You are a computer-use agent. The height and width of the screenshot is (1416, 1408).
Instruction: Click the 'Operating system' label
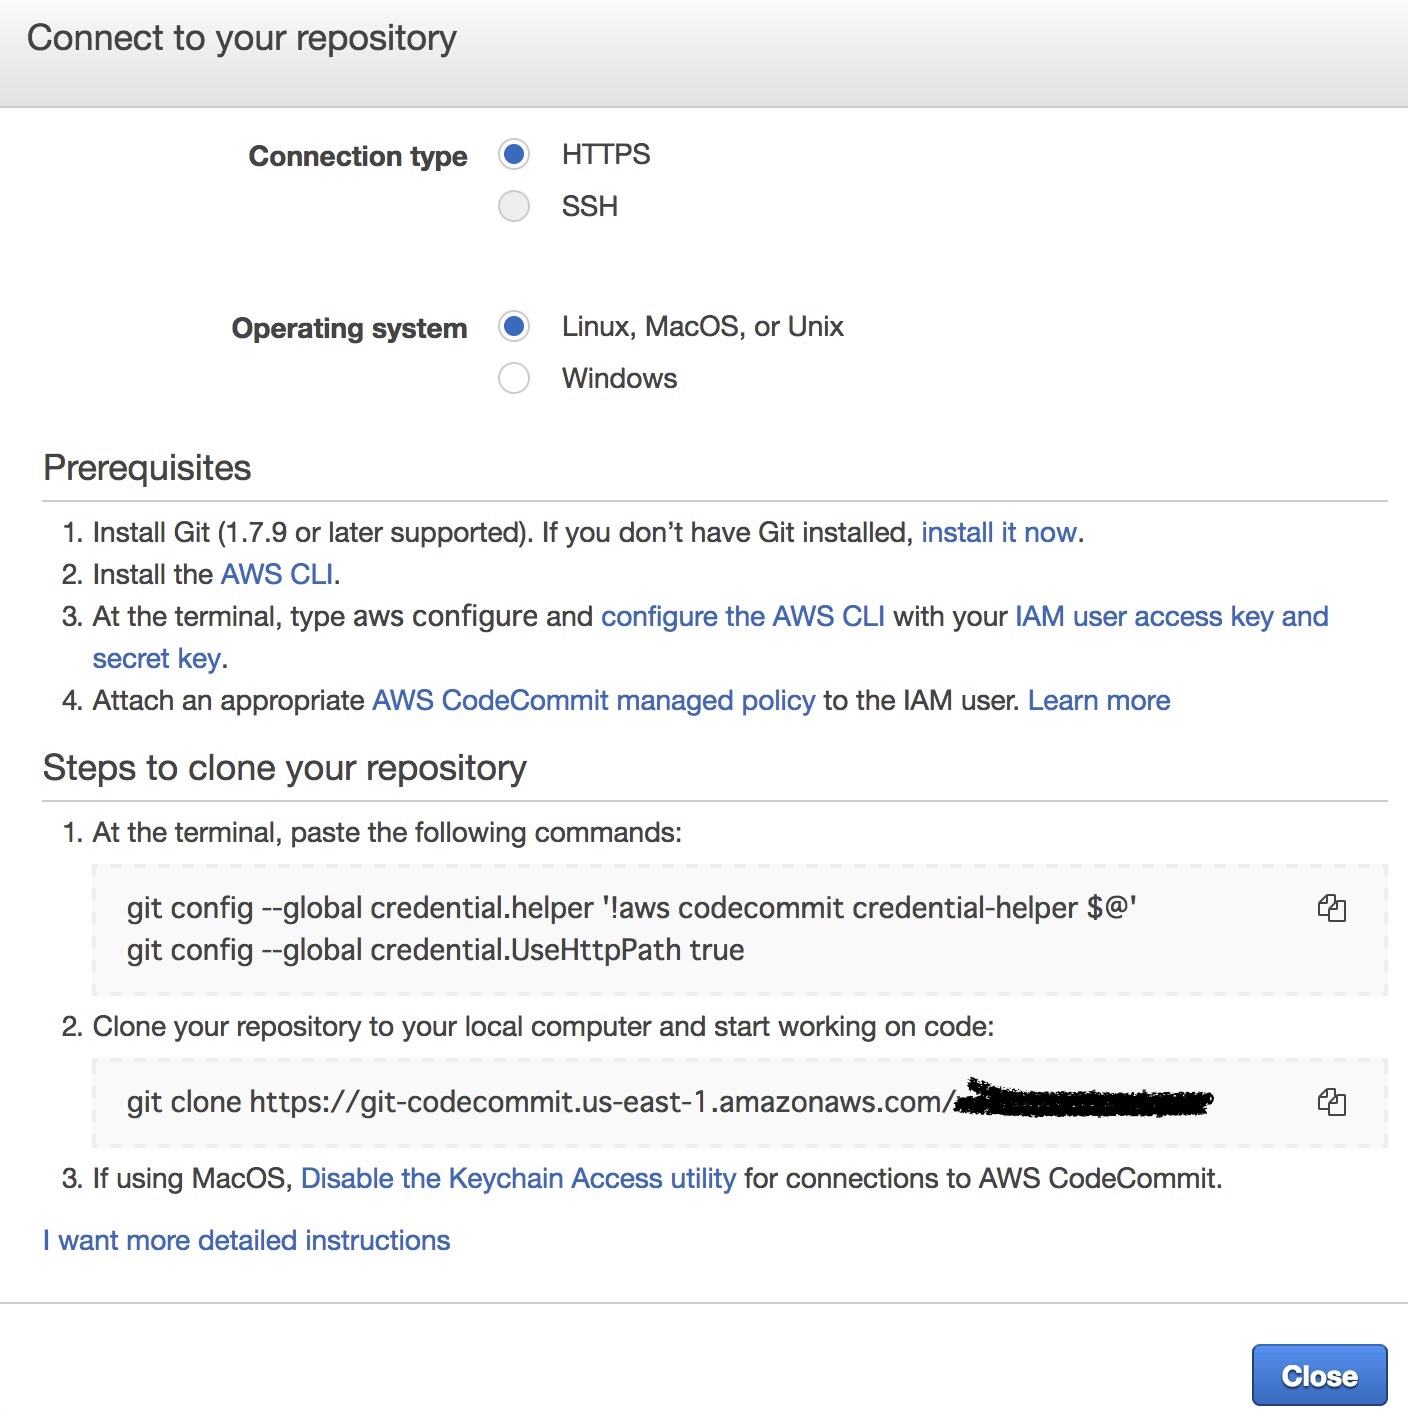point(349,328)
